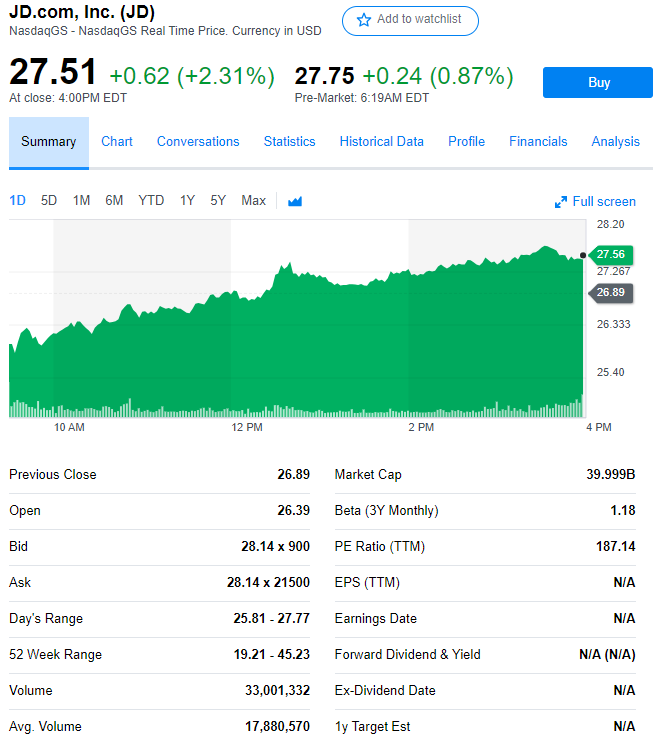Click the 26.89 previous close marker
Viewport: 653px width, 744px height.
[x=610, y=292]
